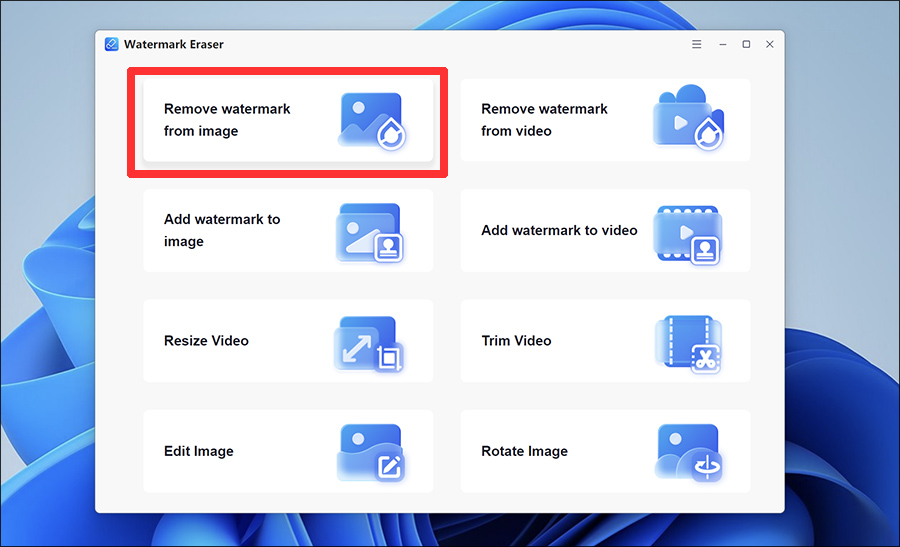The width and height of the screenshot is (900, 547).
Task: Open the "Resize Video" label
Action: (x=206, y=341)
